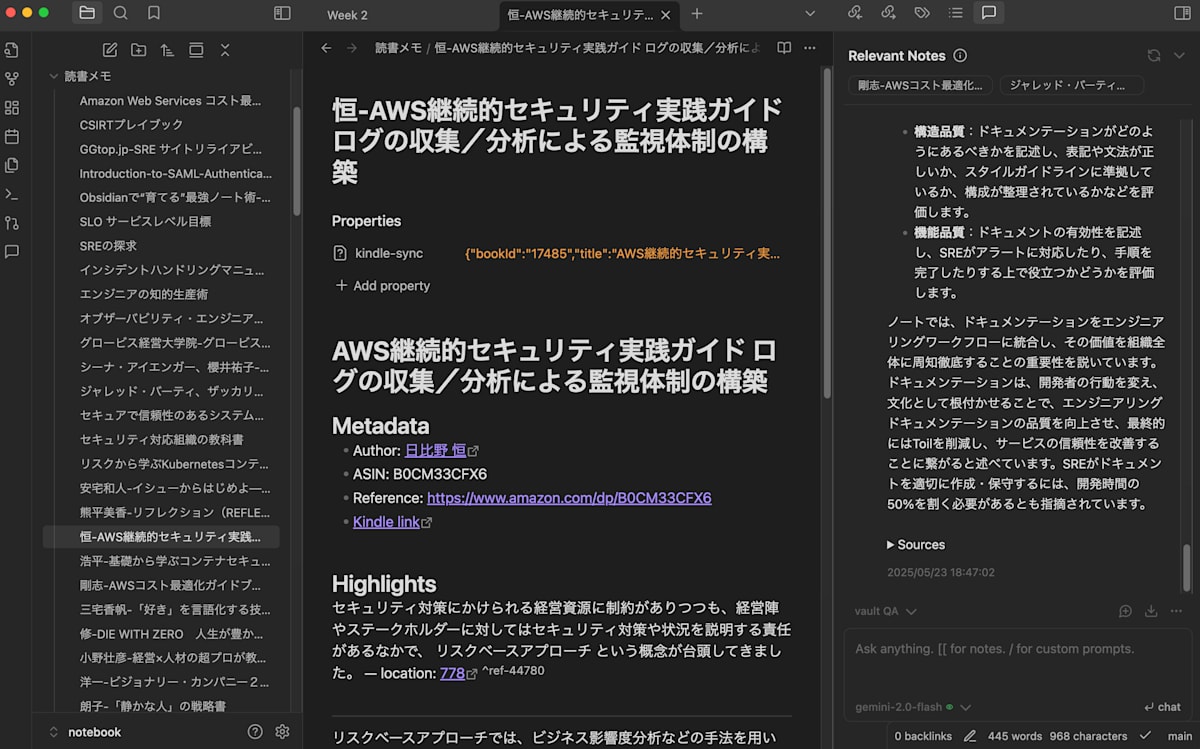This screenshot has height=749, width=1200.
Task: Open note セキュリティ対応組織の教科書
Action: (162, 440)
